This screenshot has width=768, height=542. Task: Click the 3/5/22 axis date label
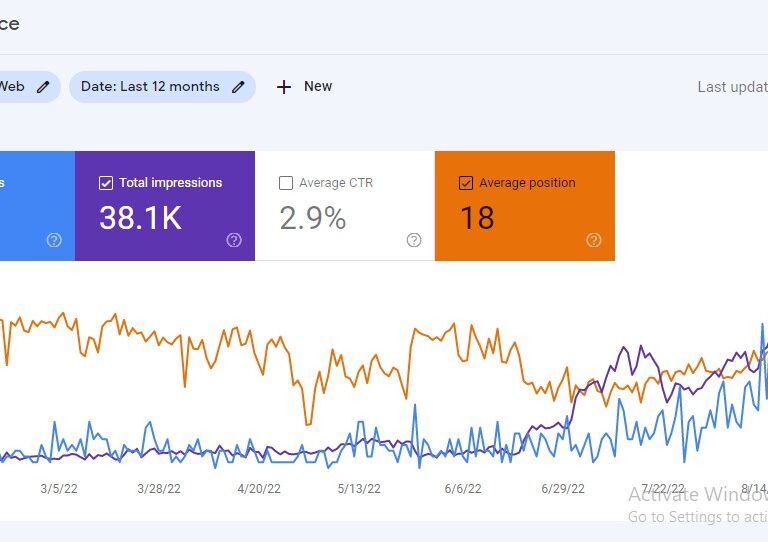[59, 489]
